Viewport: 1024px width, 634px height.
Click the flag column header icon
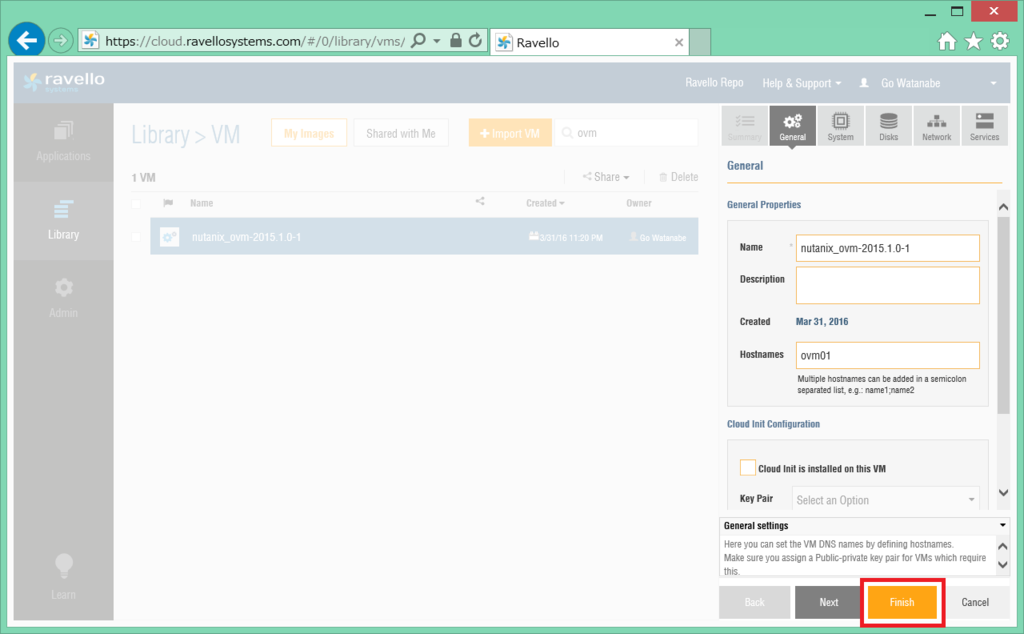pos(168,203)
